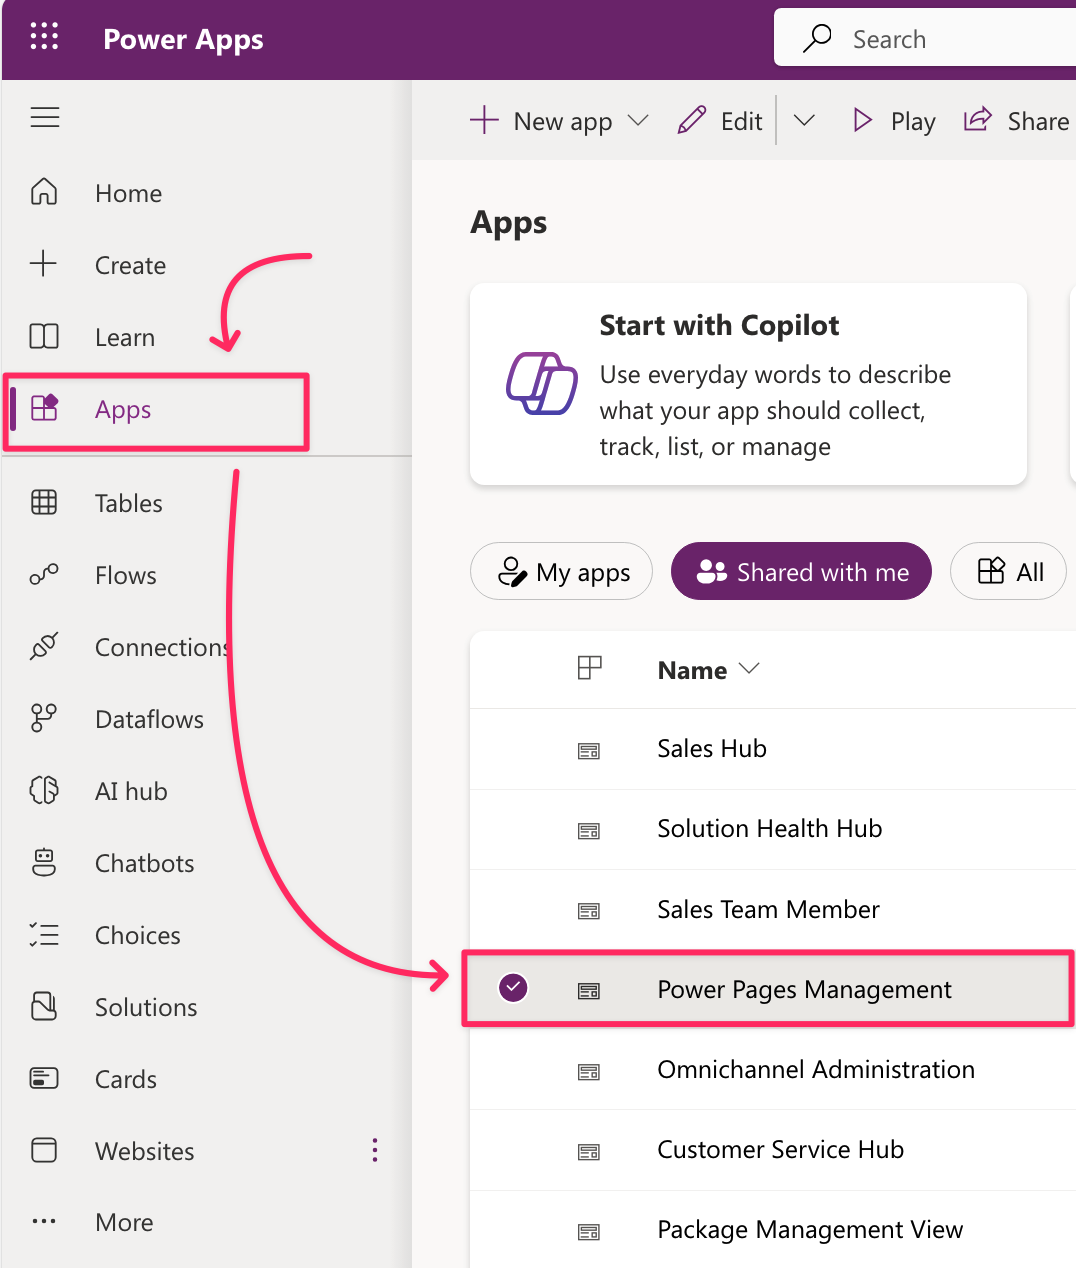Open the Sales Hub app link

tap(712, 749)
